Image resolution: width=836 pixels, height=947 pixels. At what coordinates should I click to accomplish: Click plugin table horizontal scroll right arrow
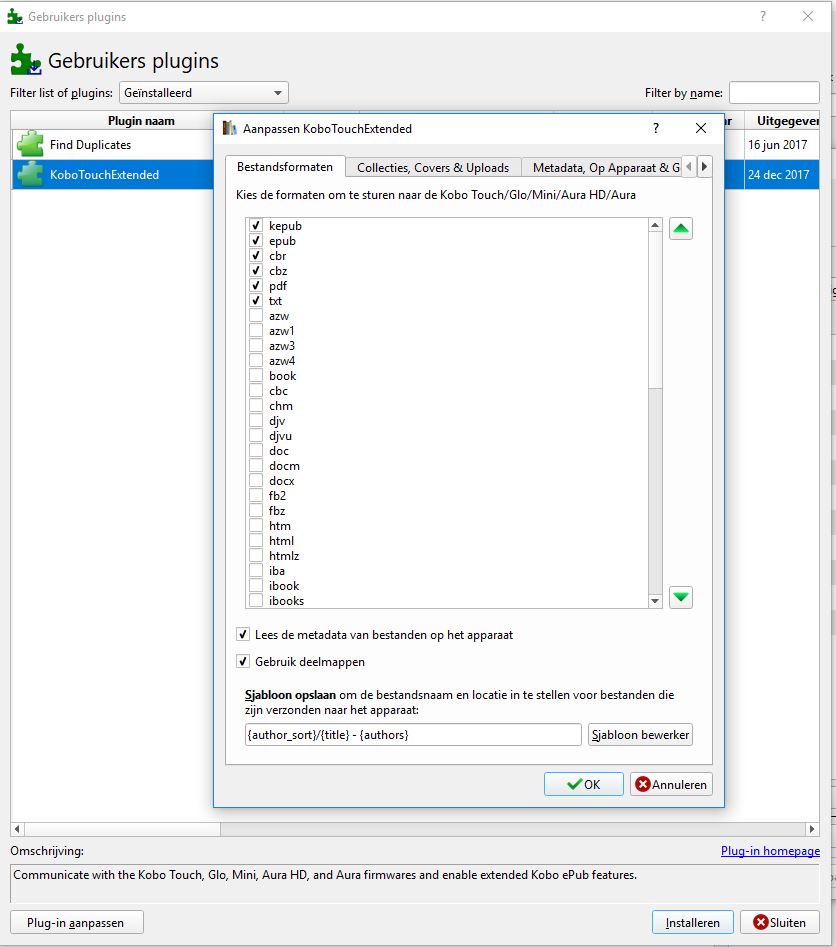click(x=812, y=829)
